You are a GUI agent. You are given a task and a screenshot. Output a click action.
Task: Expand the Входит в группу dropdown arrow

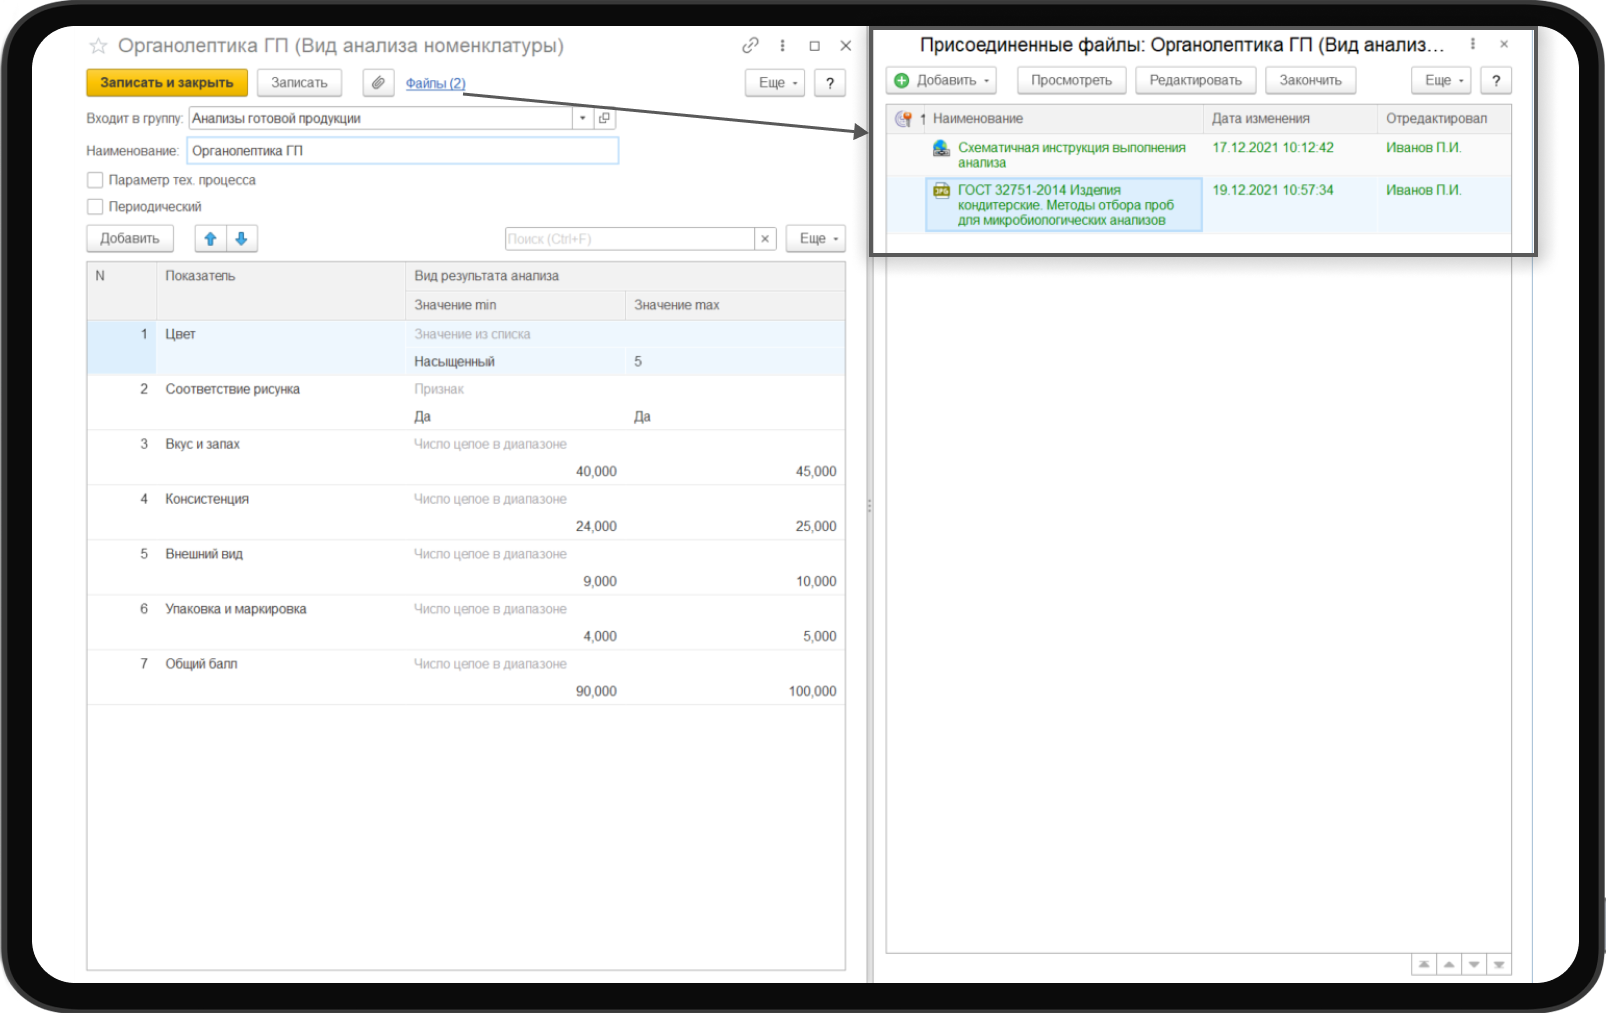pyautogui.click(x=583, y=118)
